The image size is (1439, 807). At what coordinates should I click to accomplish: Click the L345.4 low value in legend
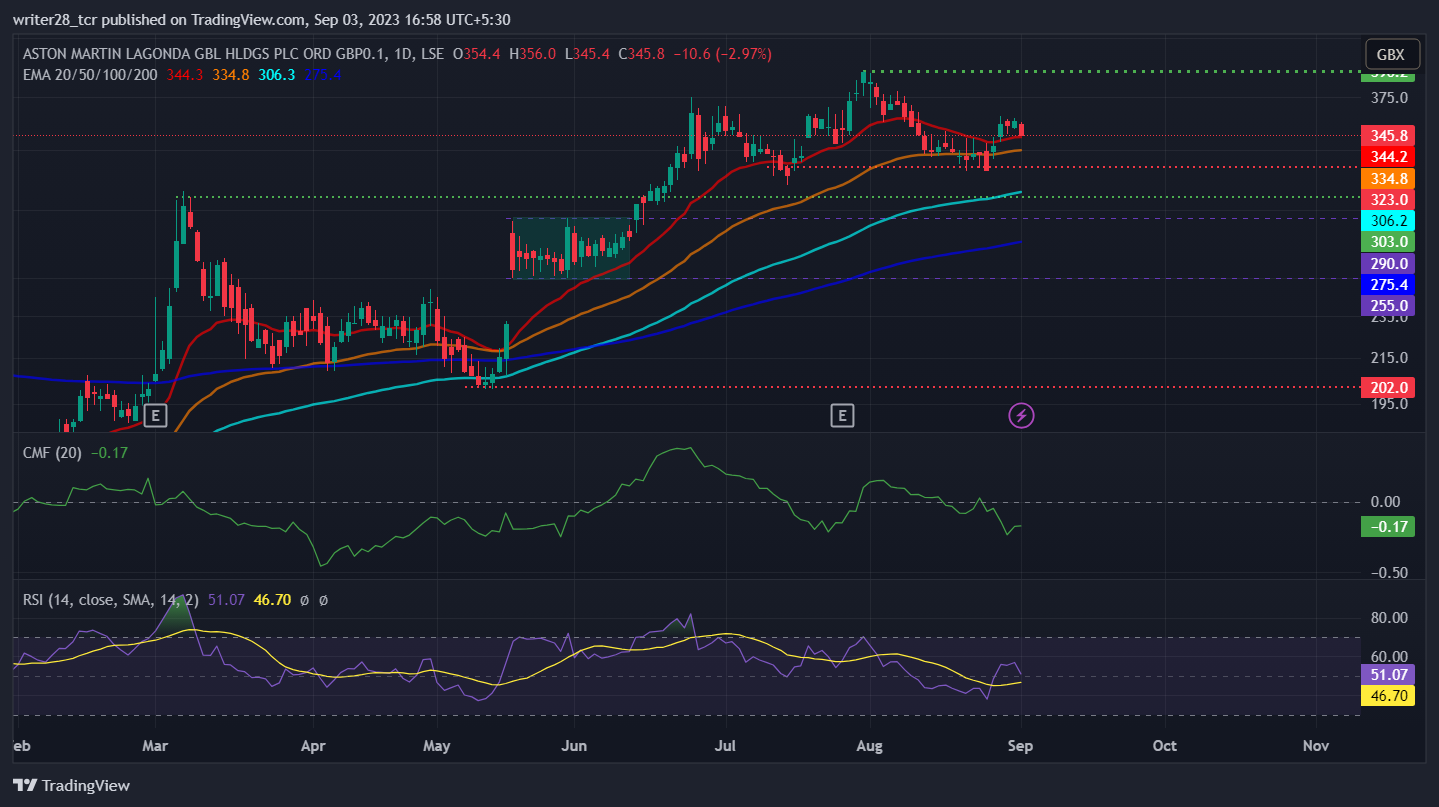(588, 54)
